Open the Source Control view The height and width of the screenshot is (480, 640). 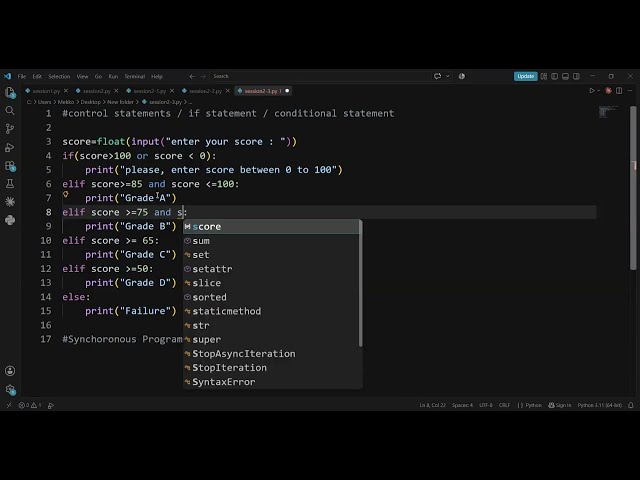pos(10,129)
